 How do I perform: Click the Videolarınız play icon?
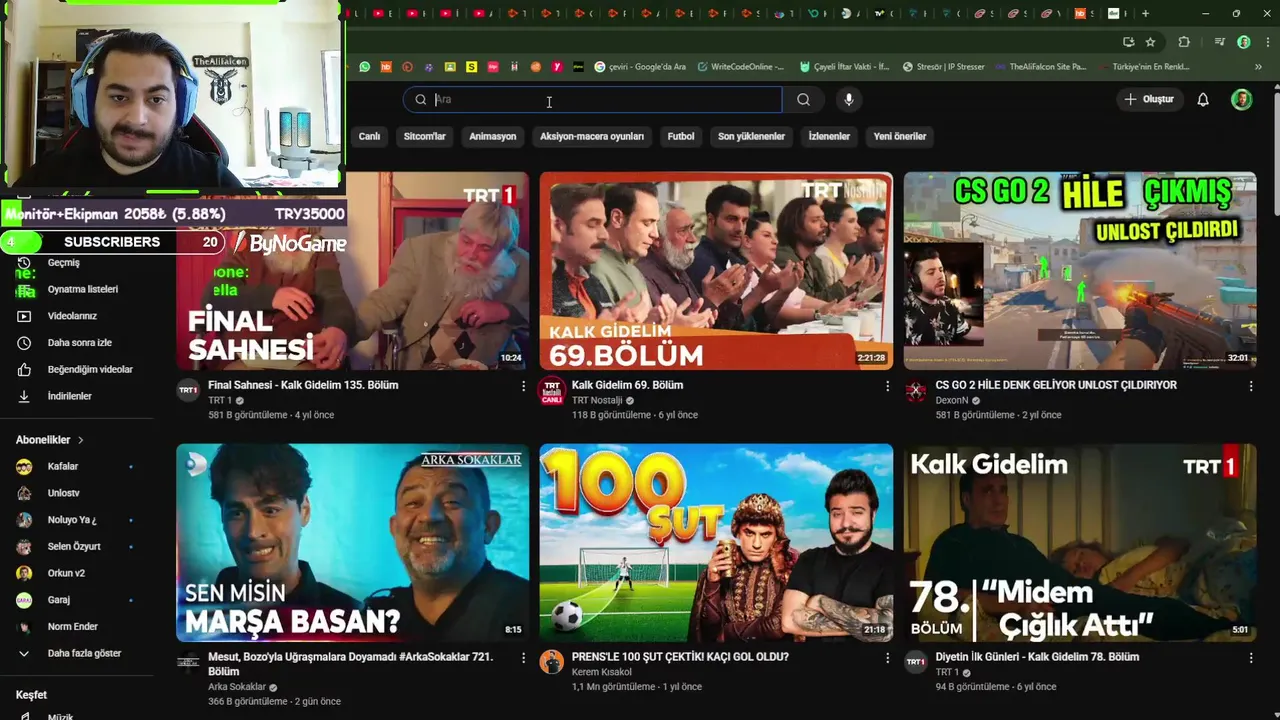(x=24, y=316)
